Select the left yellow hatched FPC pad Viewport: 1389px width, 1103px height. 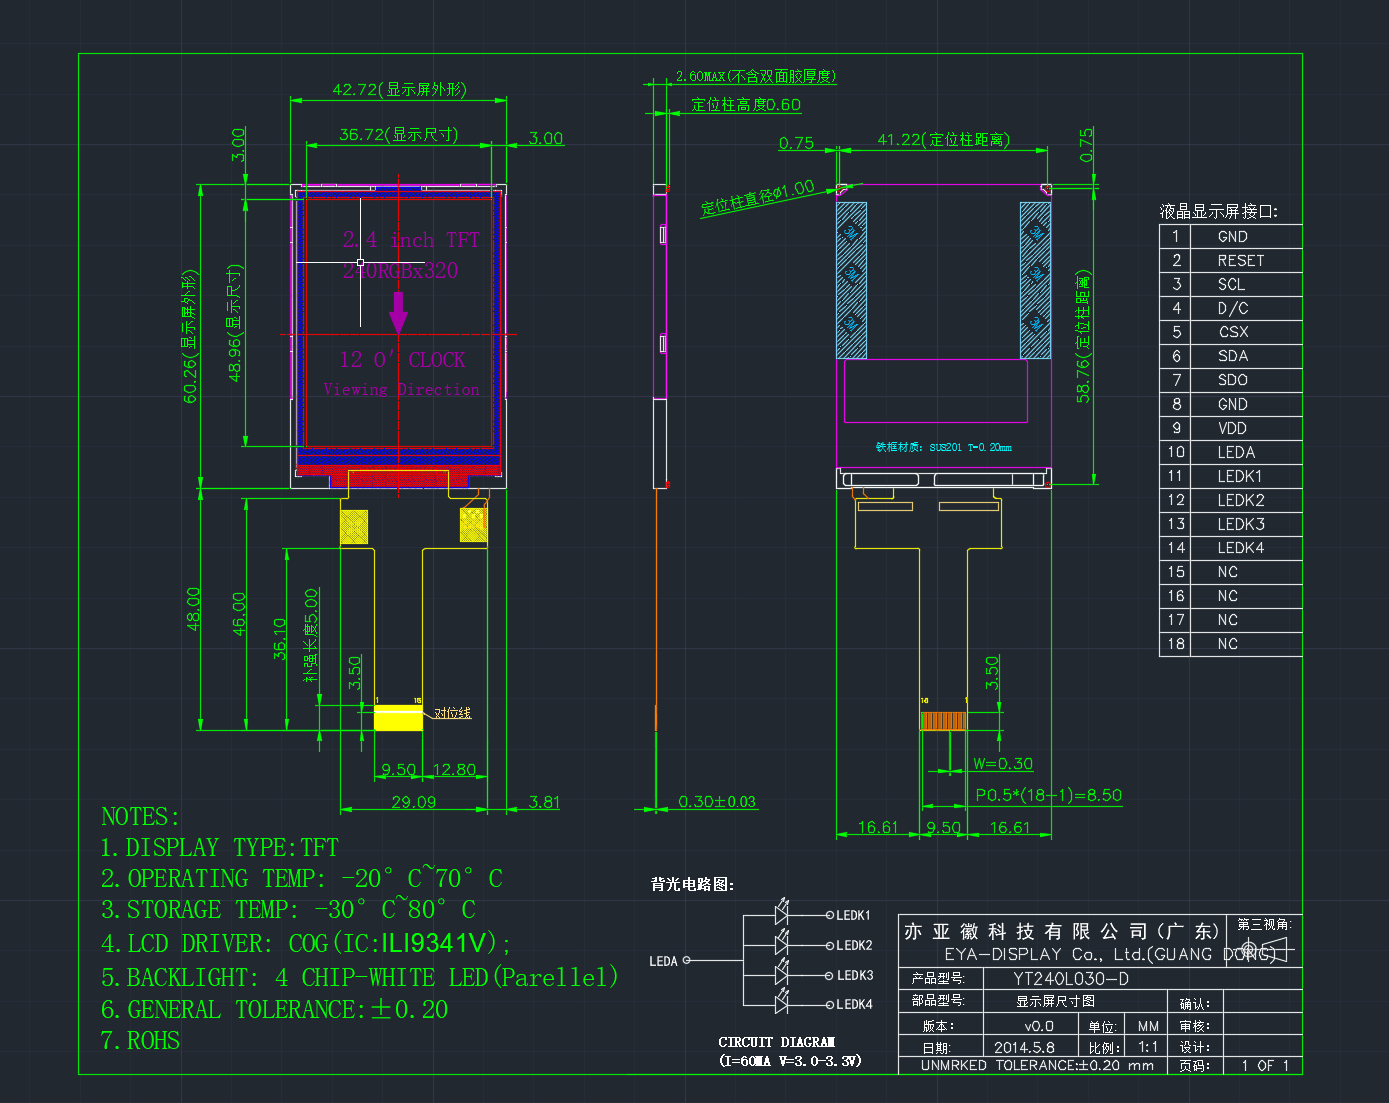tap(354, 527)
